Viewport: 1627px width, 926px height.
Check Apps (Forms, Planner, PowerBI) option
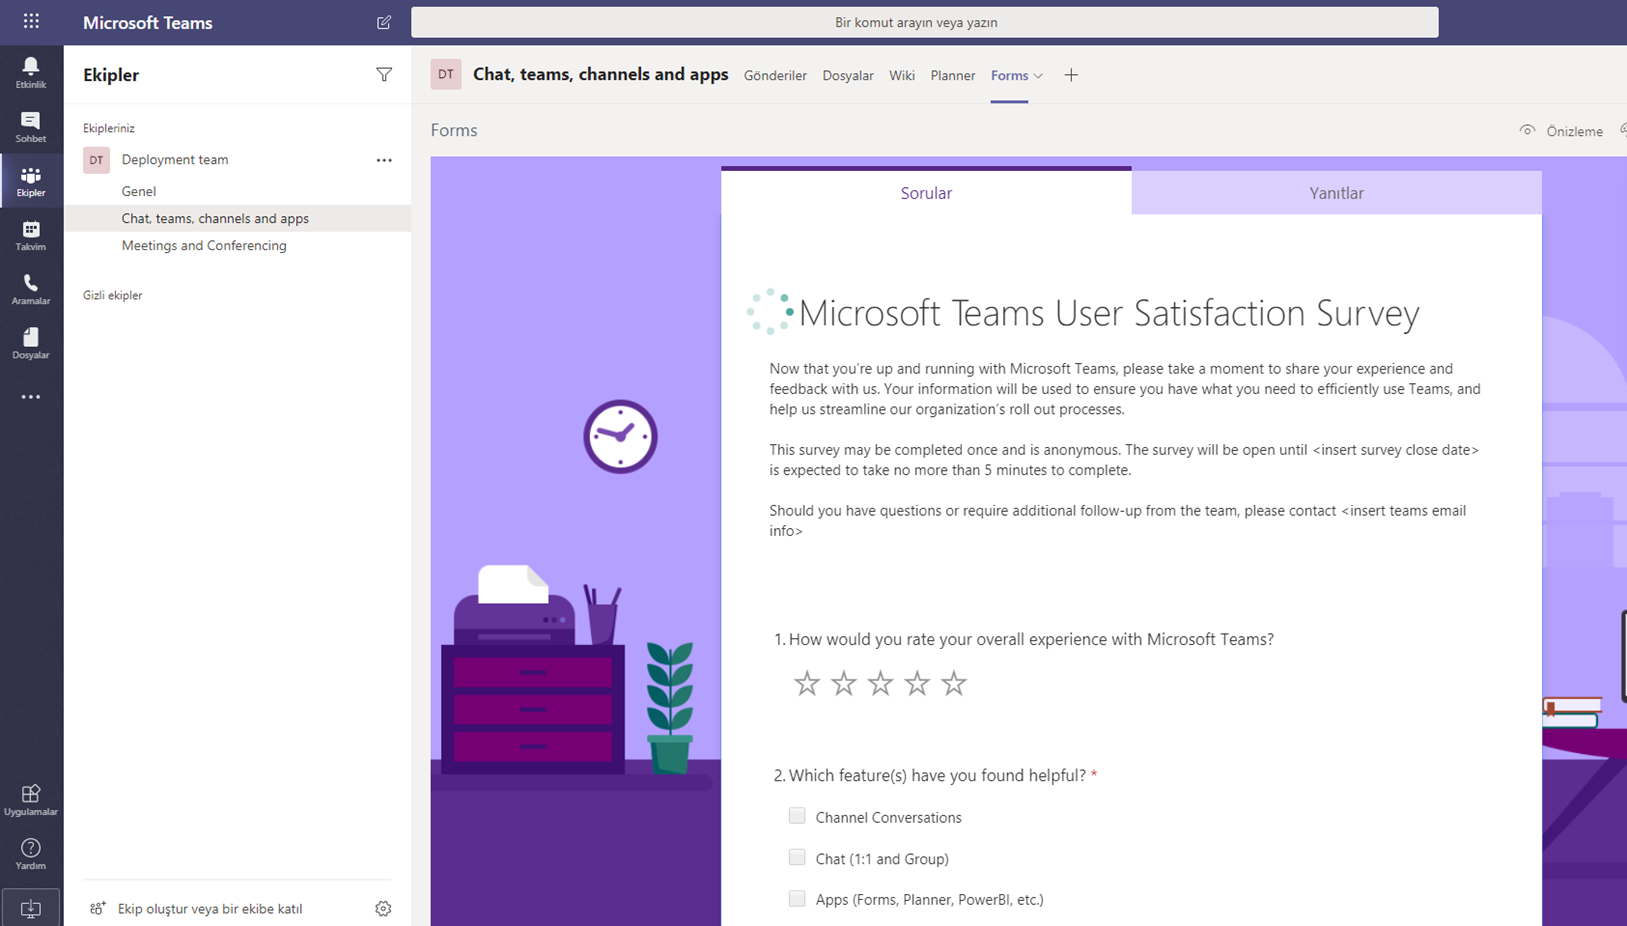[x=797, y=898]
